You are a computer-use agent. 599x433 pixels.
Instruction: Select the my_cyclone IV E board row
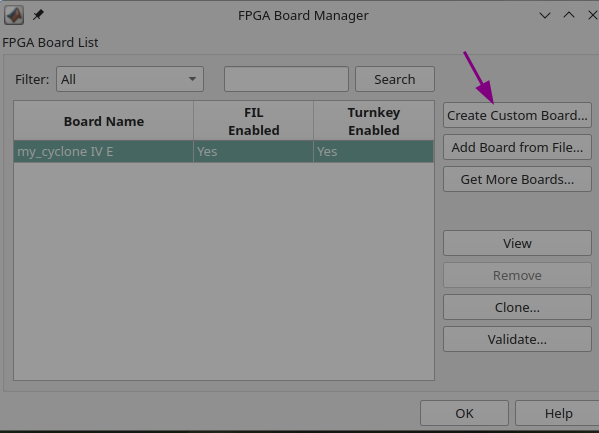click(223, 151)
